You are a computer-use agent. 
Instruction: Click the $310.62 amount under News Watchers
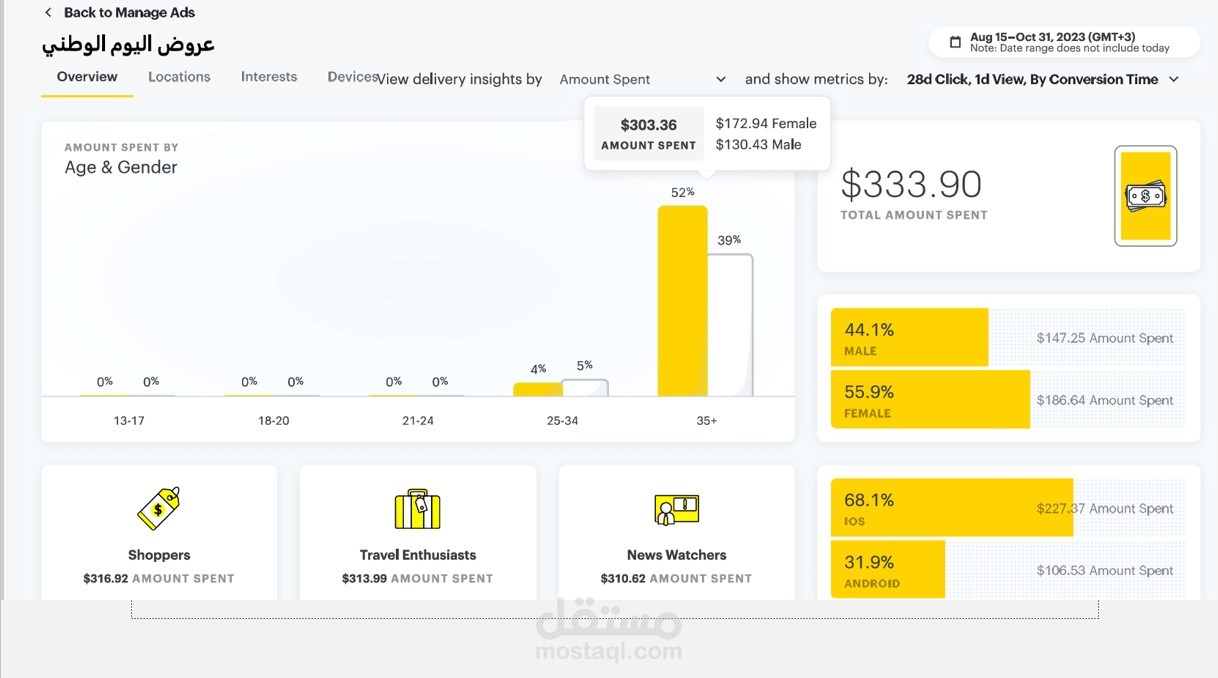(623, 578)
